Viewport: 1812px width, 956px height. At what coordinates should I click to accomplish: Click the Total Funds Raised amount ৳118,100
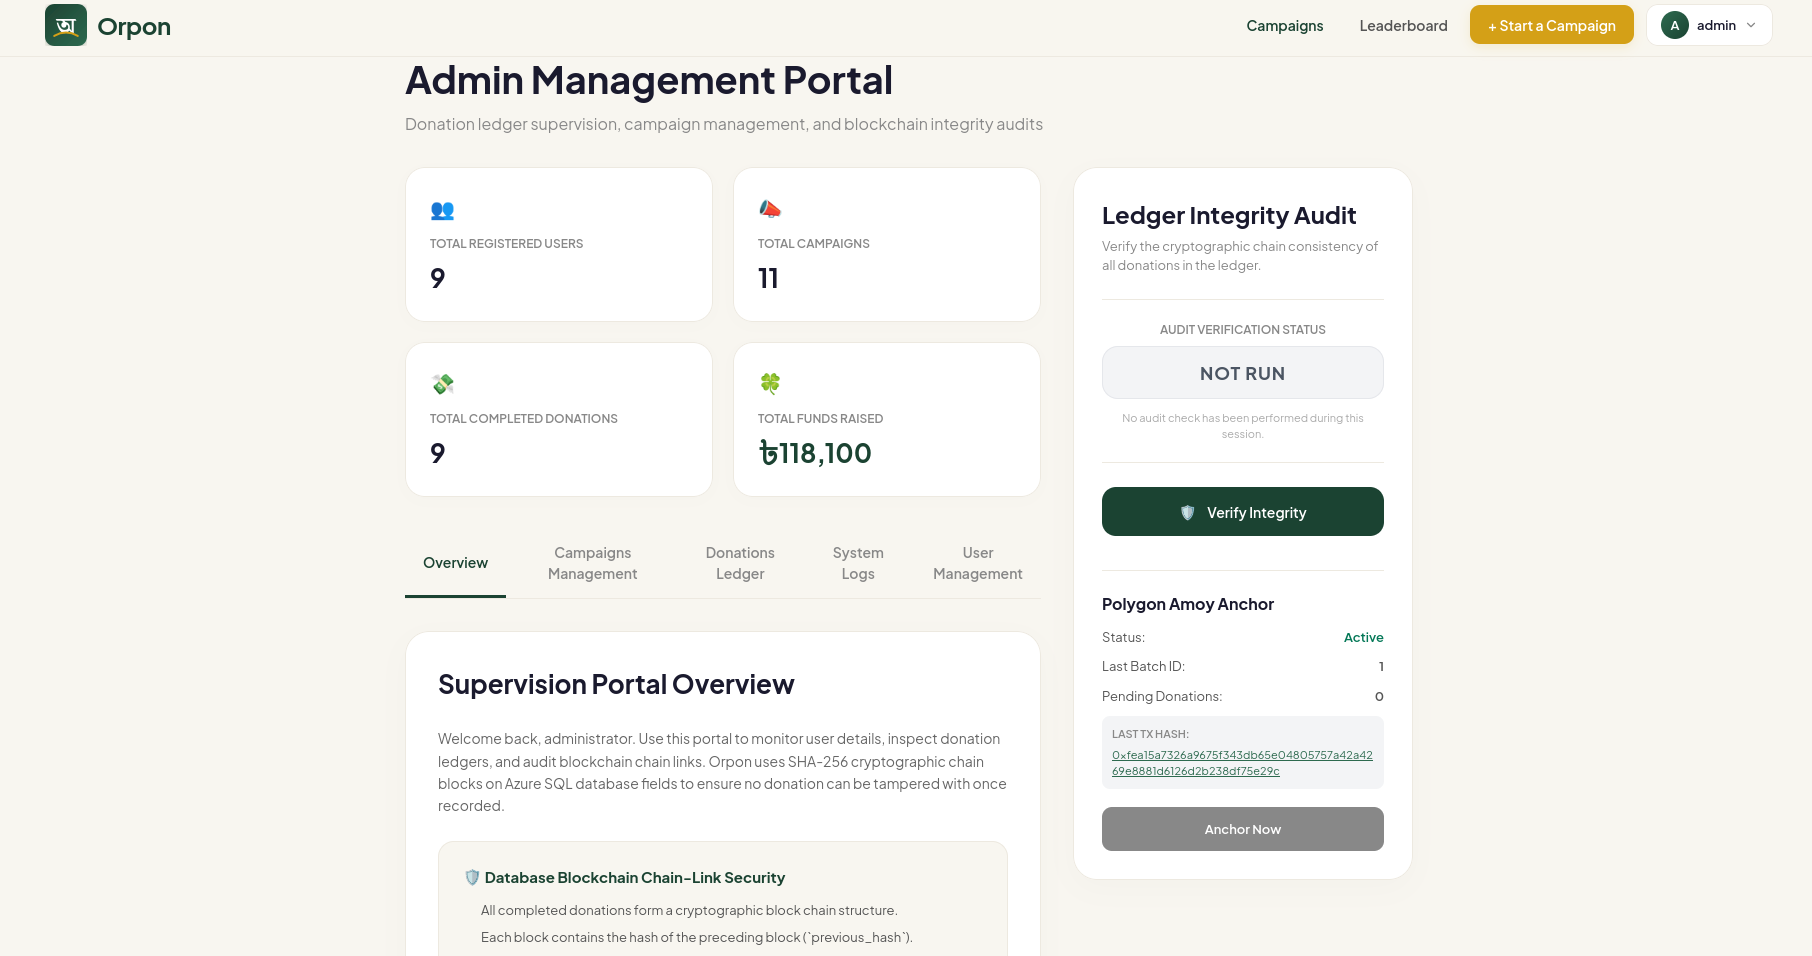(815, 453)
